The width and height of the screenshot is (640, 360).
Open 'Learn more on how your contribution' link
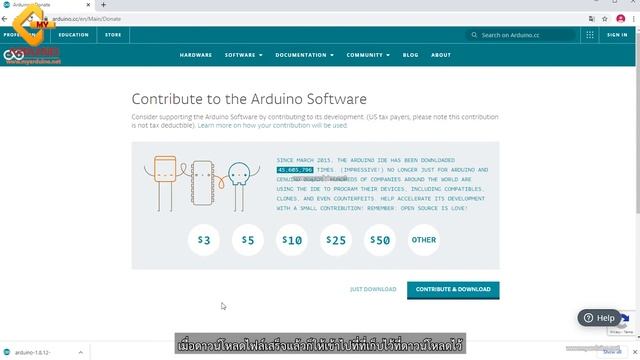272,125
